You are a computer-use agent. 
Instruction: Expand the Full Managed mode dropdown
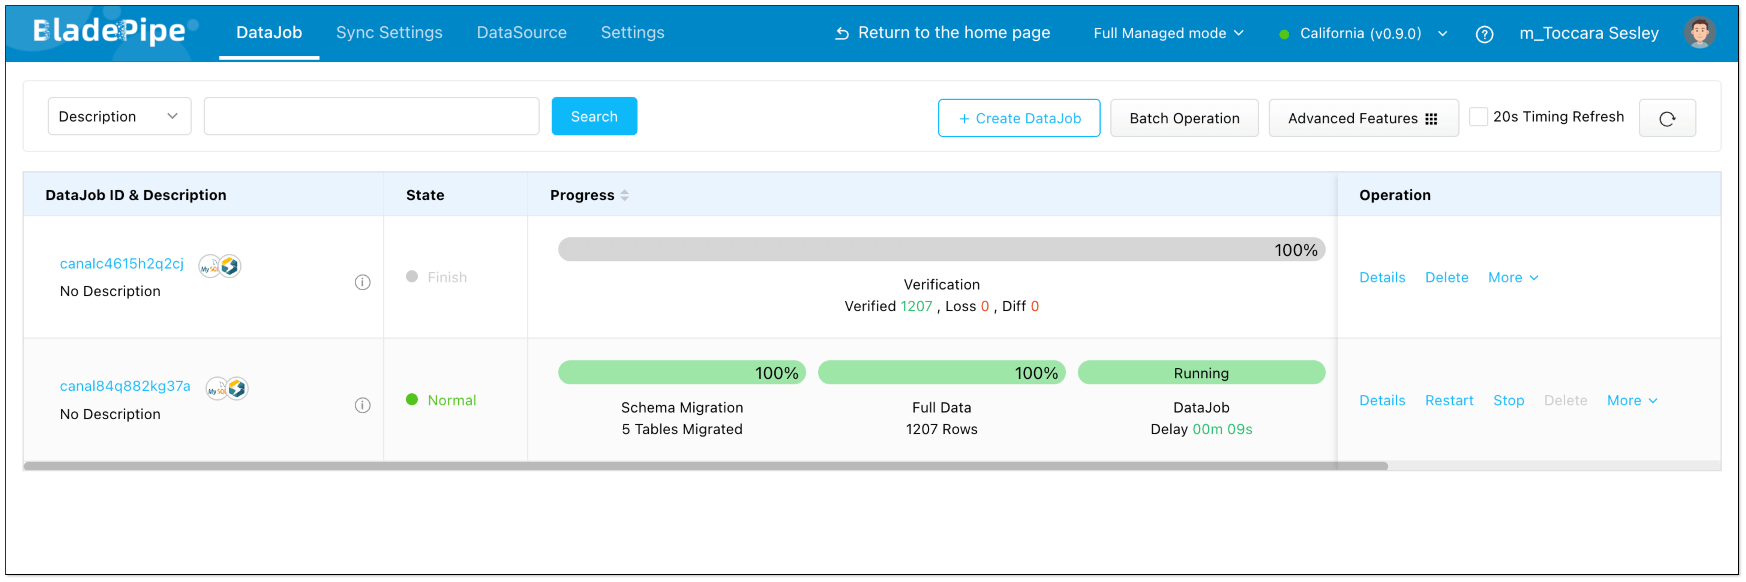pyautogui.click(x=1168, y=33)
